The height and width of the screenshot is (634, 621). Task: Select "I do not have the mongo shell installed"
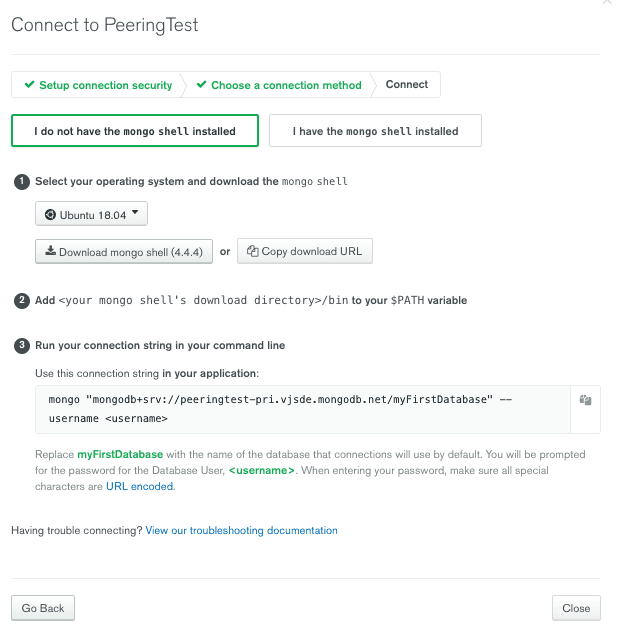135,131
